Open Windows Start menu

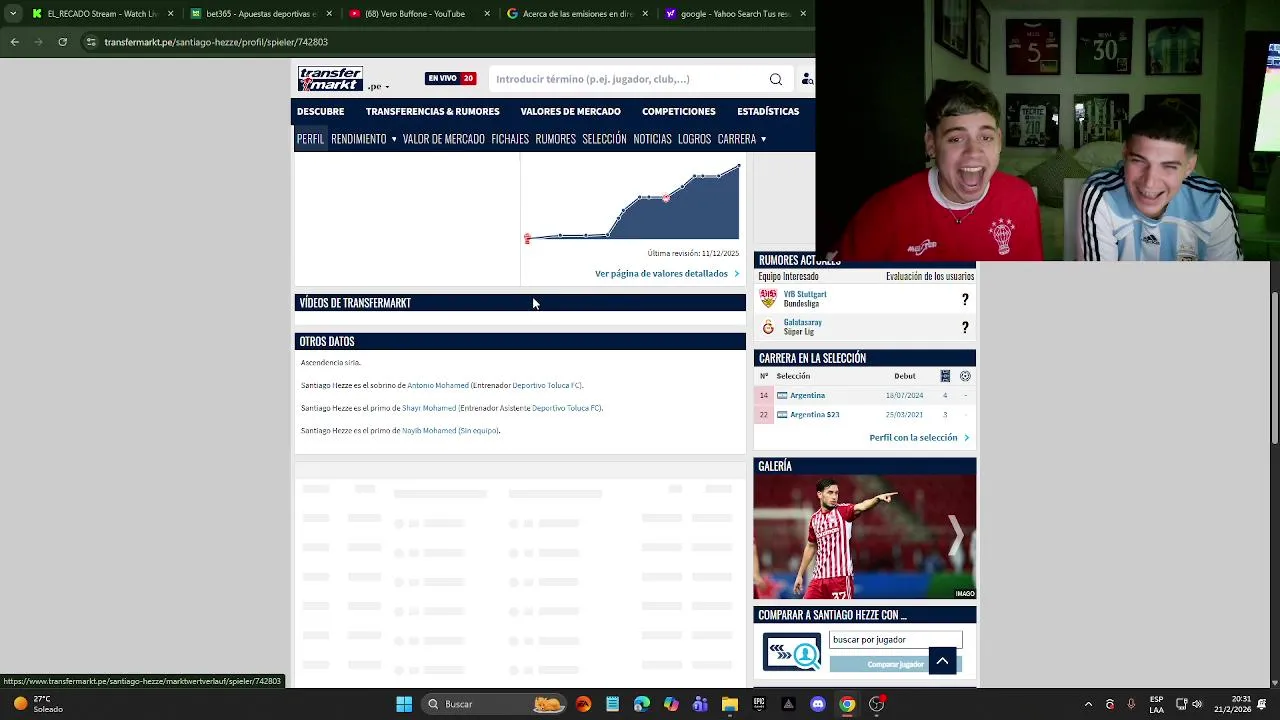click(404, 704)
